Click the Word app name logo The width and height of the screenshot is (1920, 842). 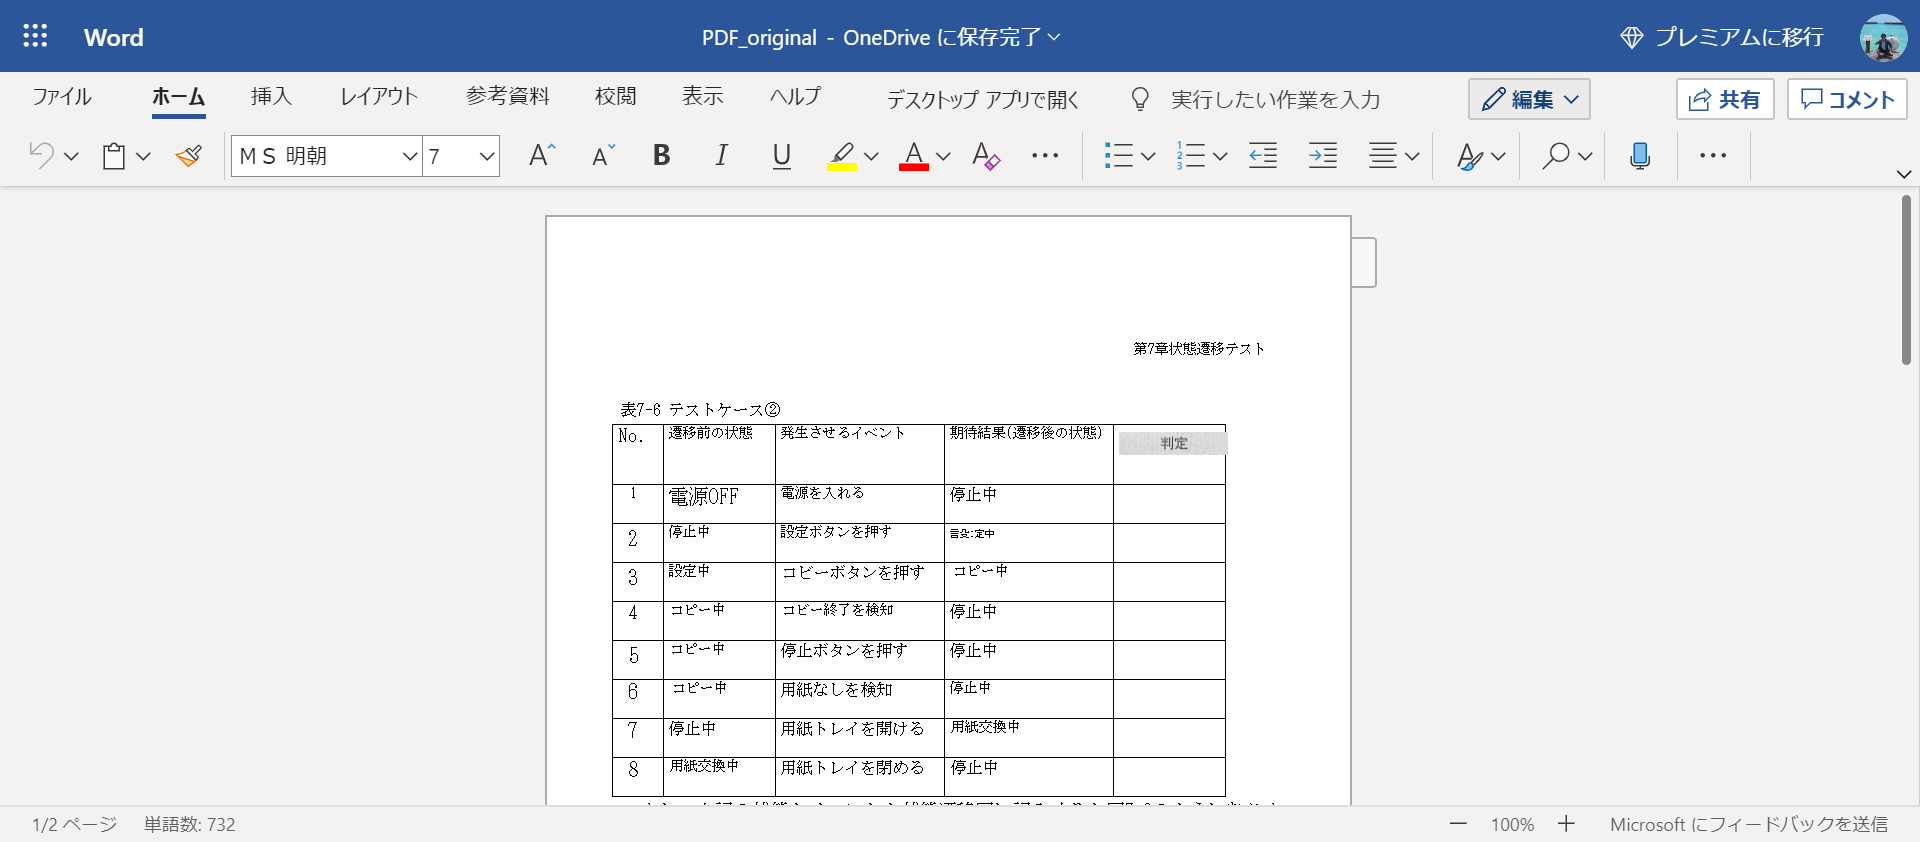[114, 37]
